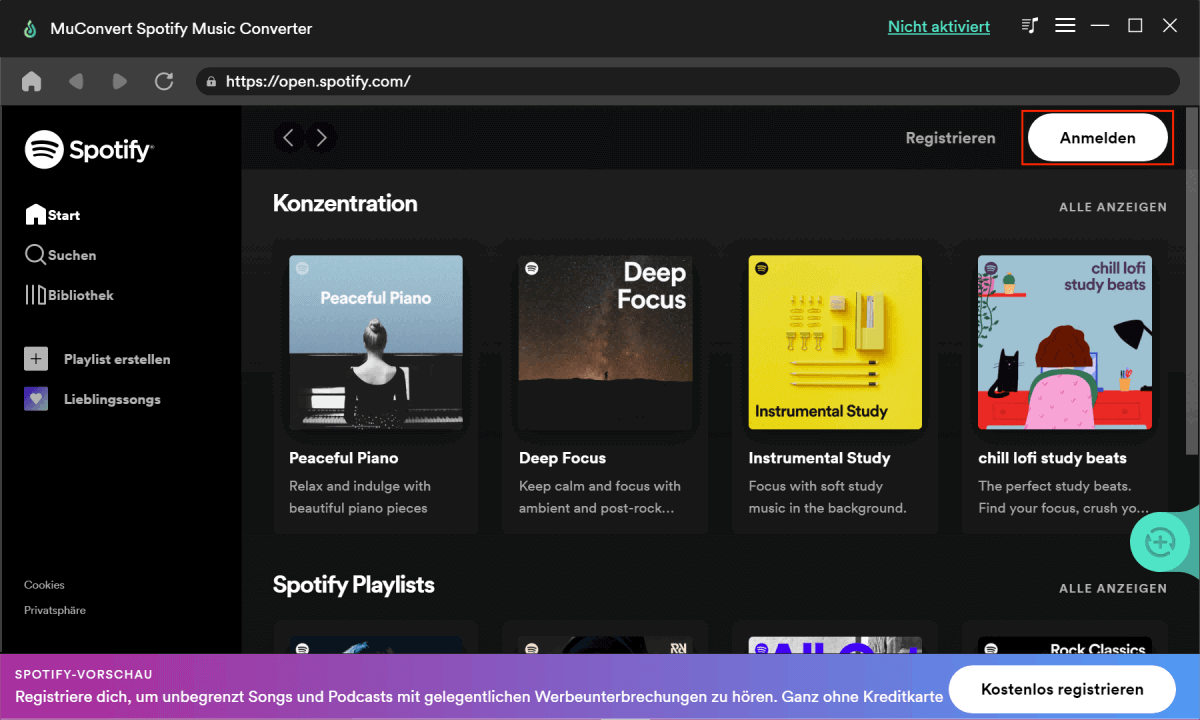Navigate back with the browser back arrow
The image size is (1200, 720).
(76, 81)
